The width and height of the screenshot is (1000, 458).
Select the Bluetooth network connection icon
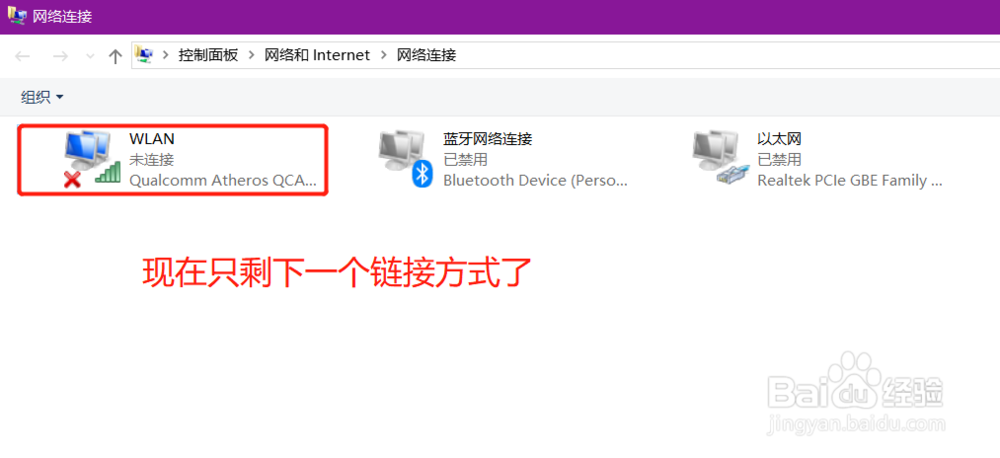coord(406,159)
